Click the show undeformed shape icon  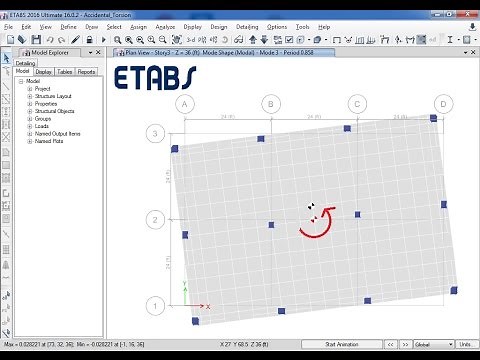point(337,40)
